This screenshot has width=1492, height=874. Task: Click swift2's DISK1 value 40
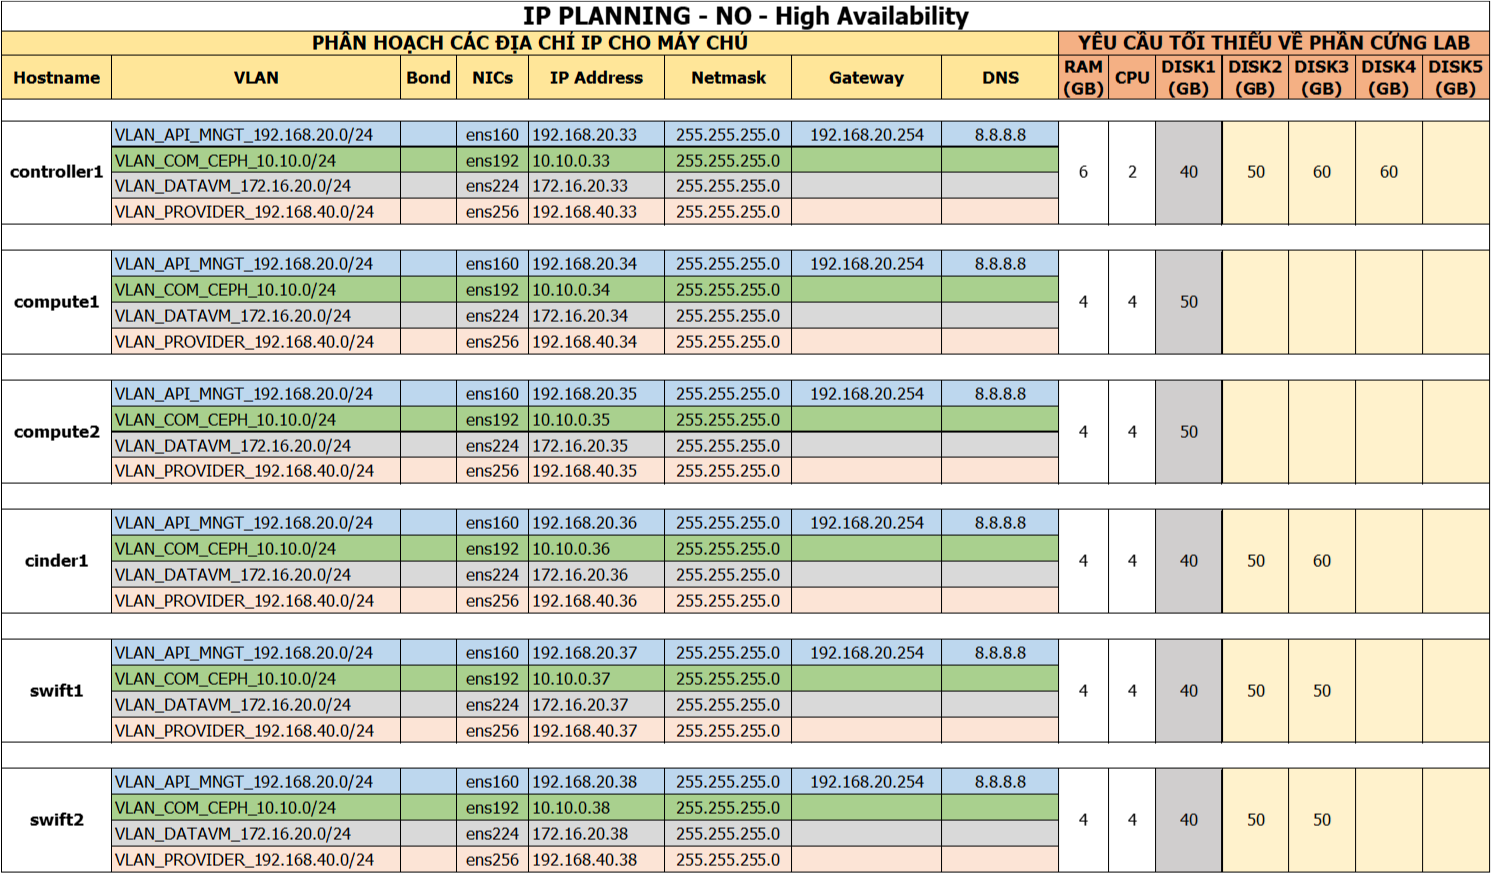point(1188,820)
